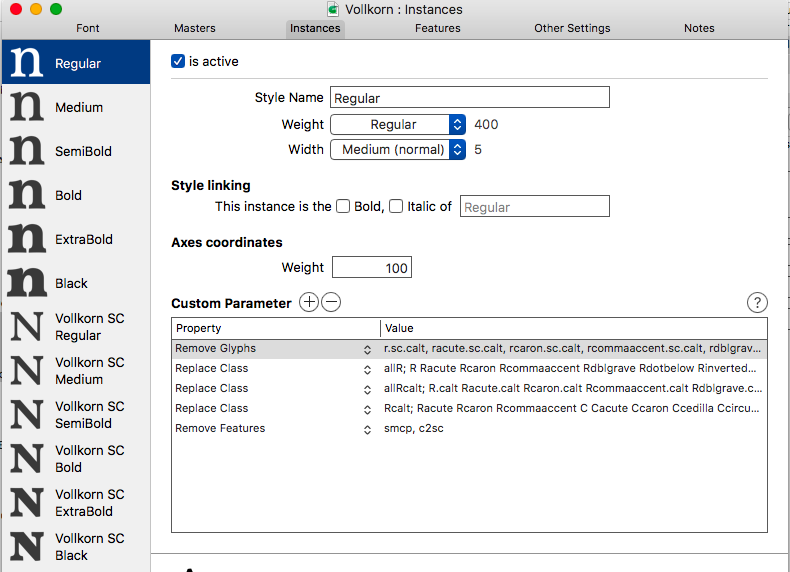Open the Width dropdown set to Medium (normal)
Image resolution: width=790 pixels, height=572 pixels.
pos(398,150)
